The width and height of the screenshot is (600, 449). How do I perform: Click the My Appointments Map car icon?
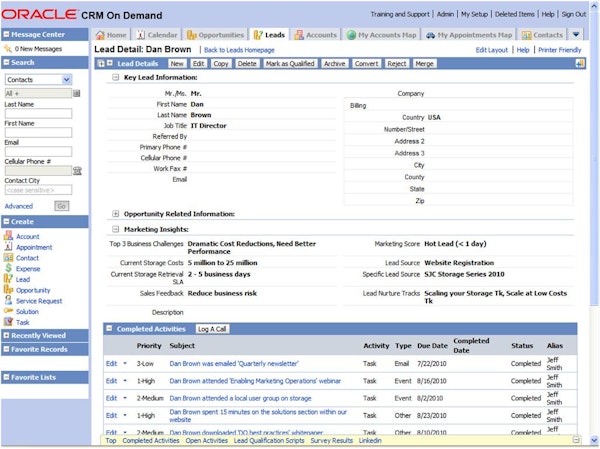tap(430, 35)
